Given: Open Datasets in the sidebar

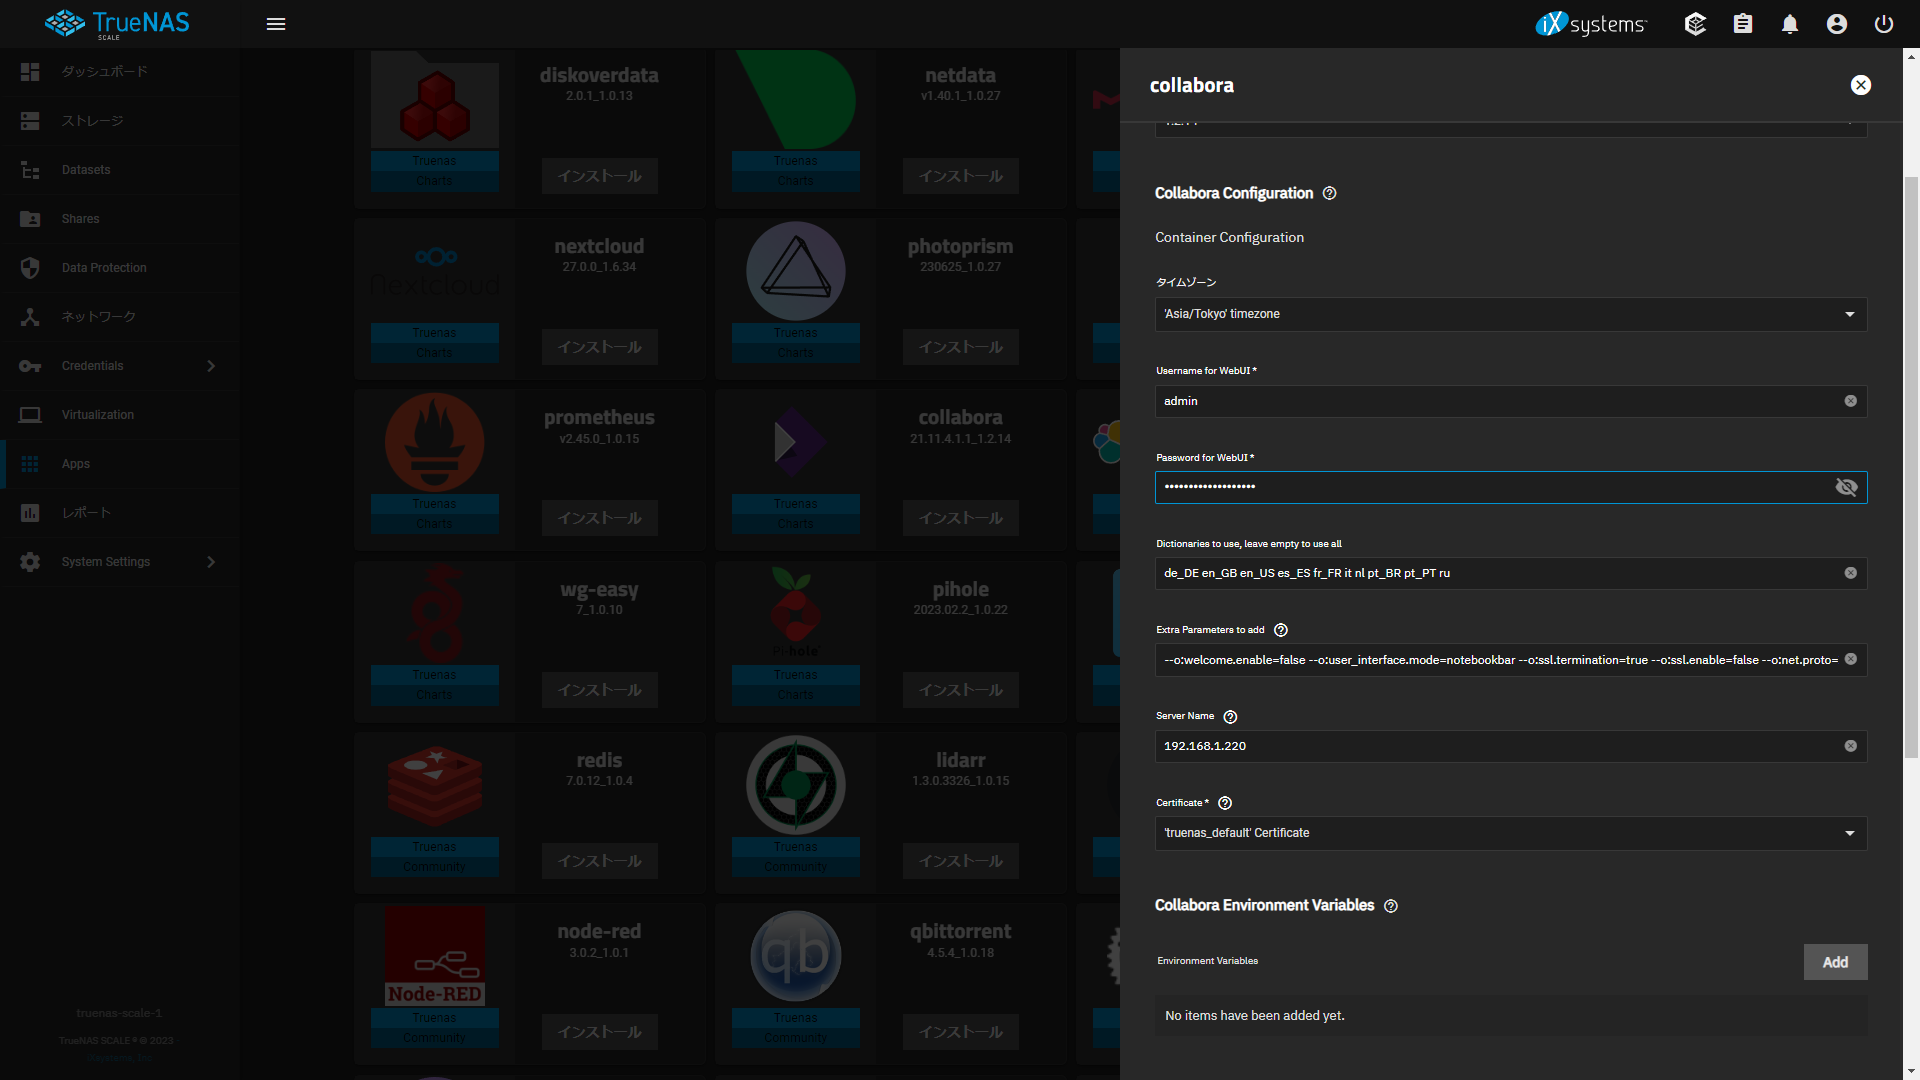Looking at the screenshot, I should [x=86, y=170].
